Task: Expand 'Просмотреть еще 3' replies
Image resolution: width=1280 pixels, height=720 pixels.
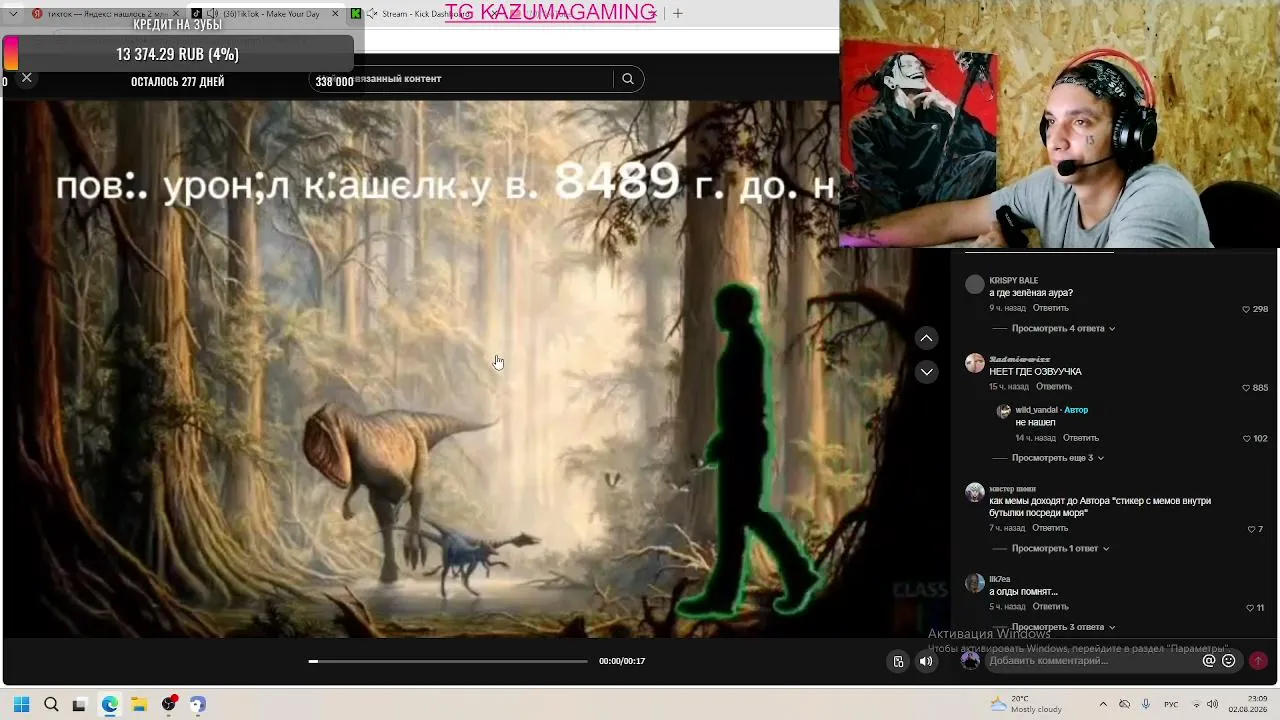Action: coord(1057,458)
